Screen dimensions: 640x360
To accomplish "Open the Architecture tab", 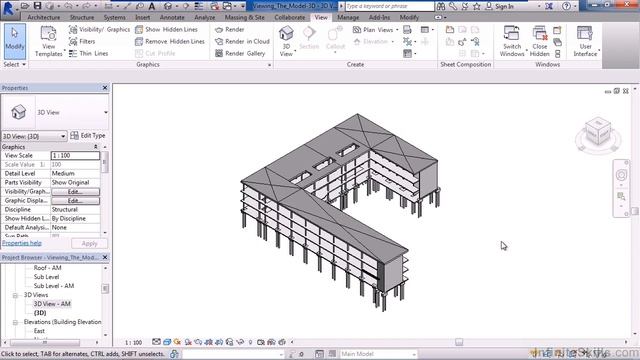I will [44, 18].
